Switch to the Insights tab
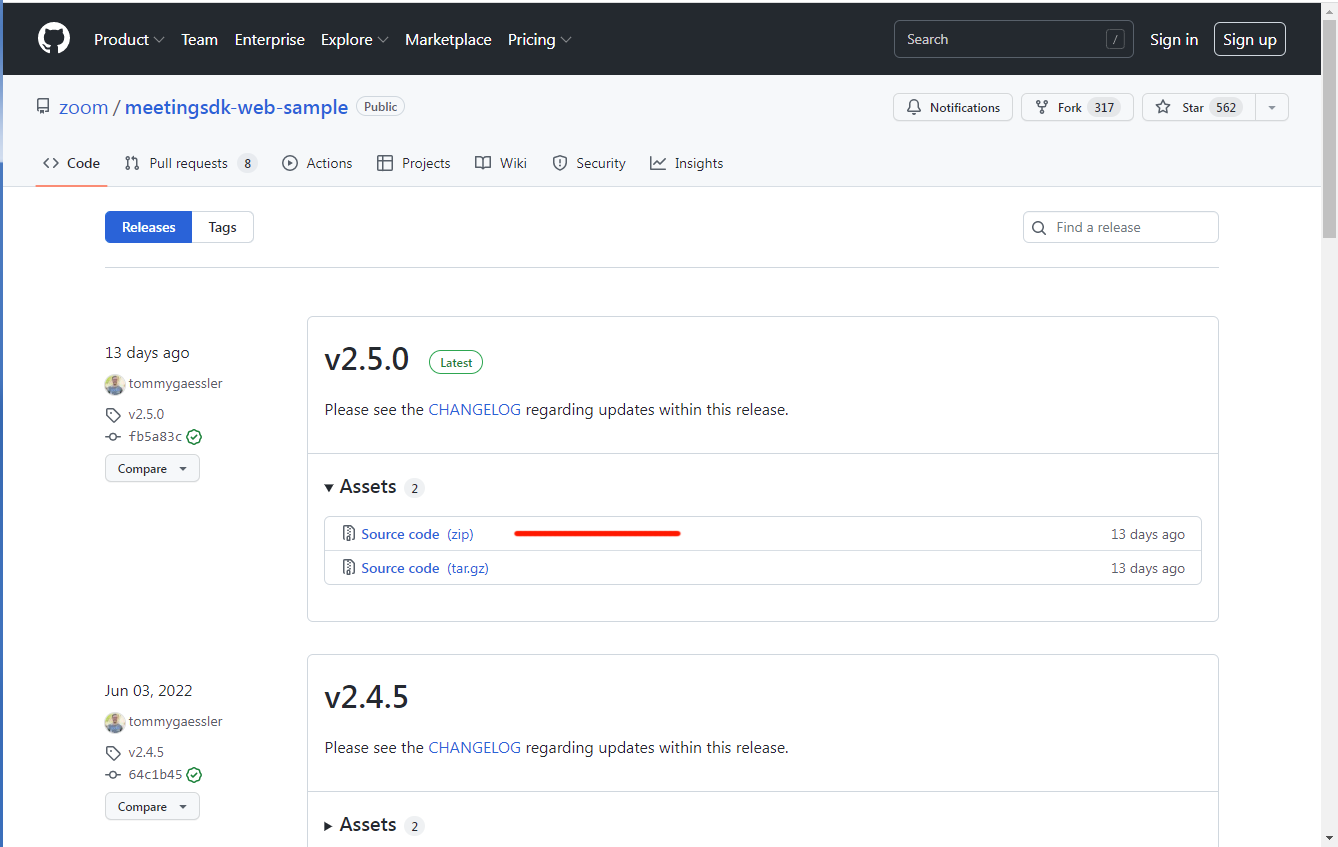The width and height of the screenshot is (1338, 847). click(686, 163)
